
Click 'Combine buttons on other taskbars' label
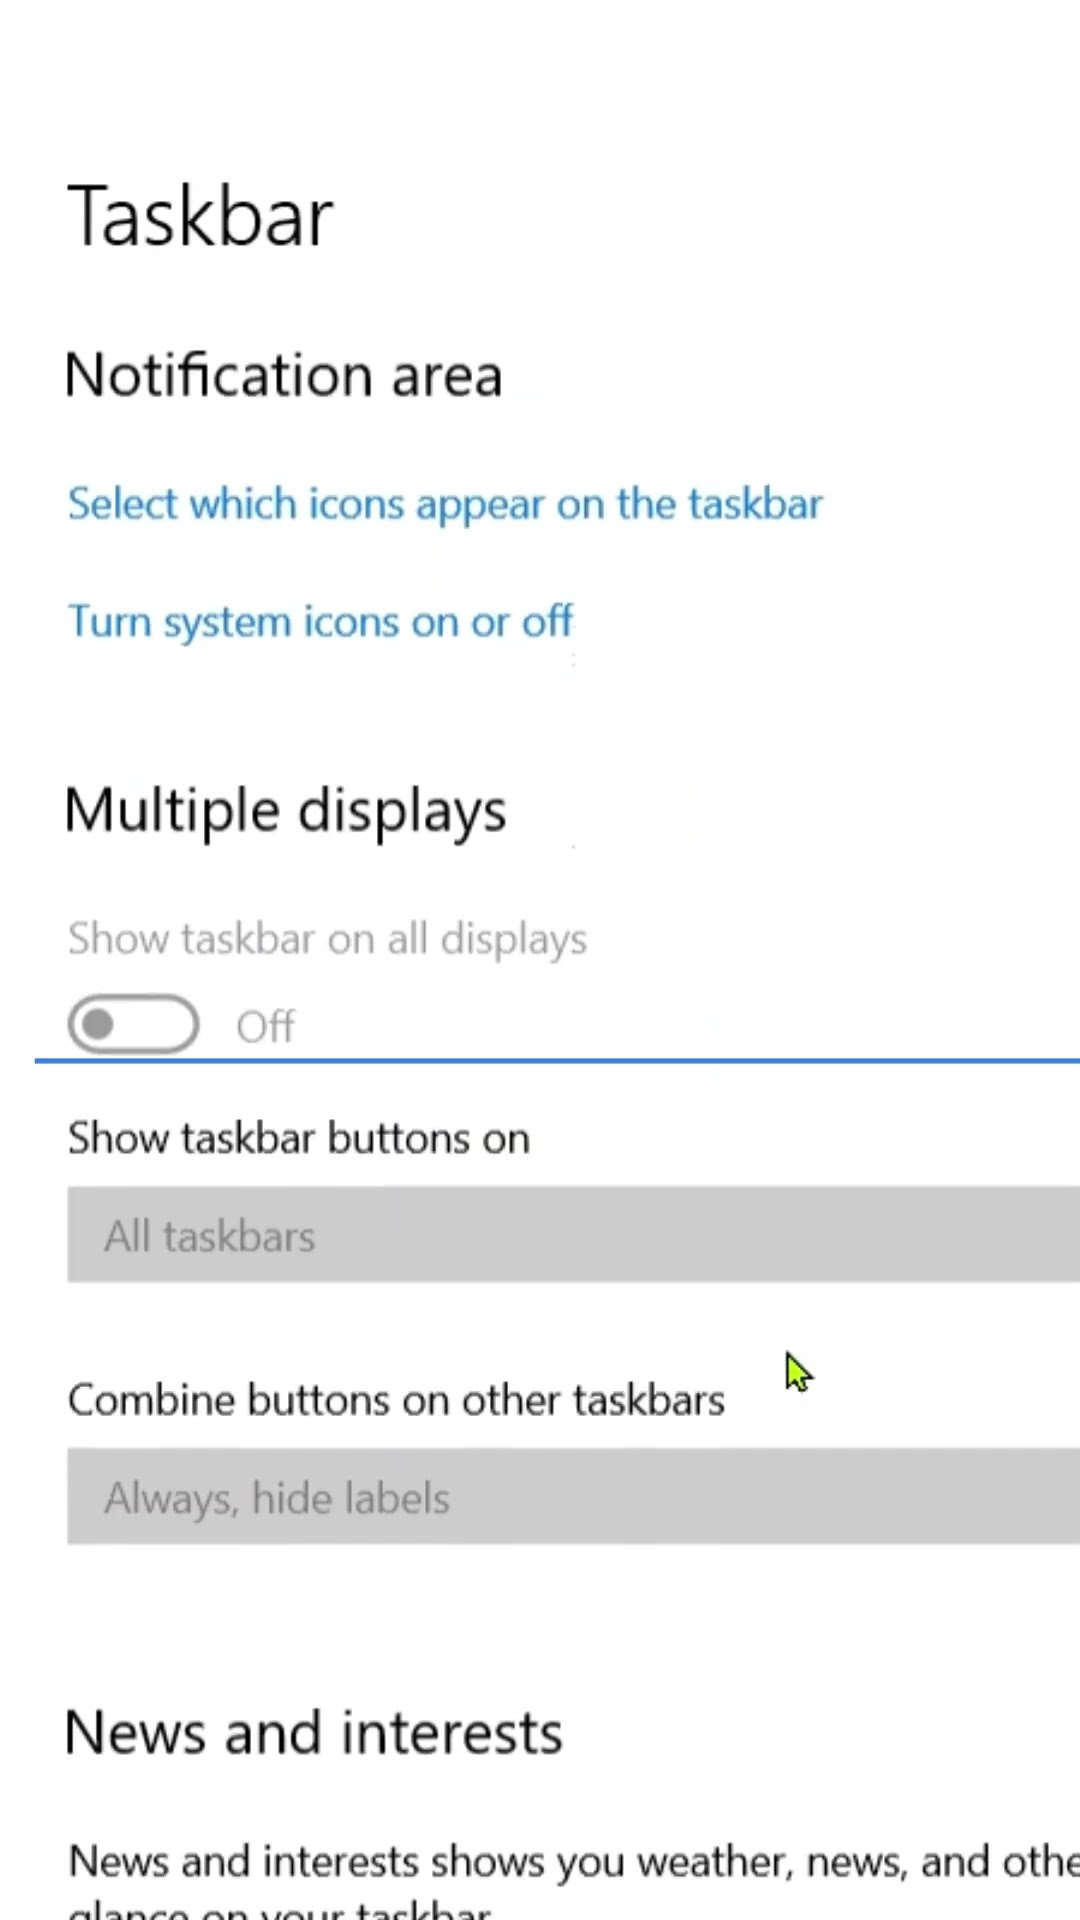click(396, 1400)
